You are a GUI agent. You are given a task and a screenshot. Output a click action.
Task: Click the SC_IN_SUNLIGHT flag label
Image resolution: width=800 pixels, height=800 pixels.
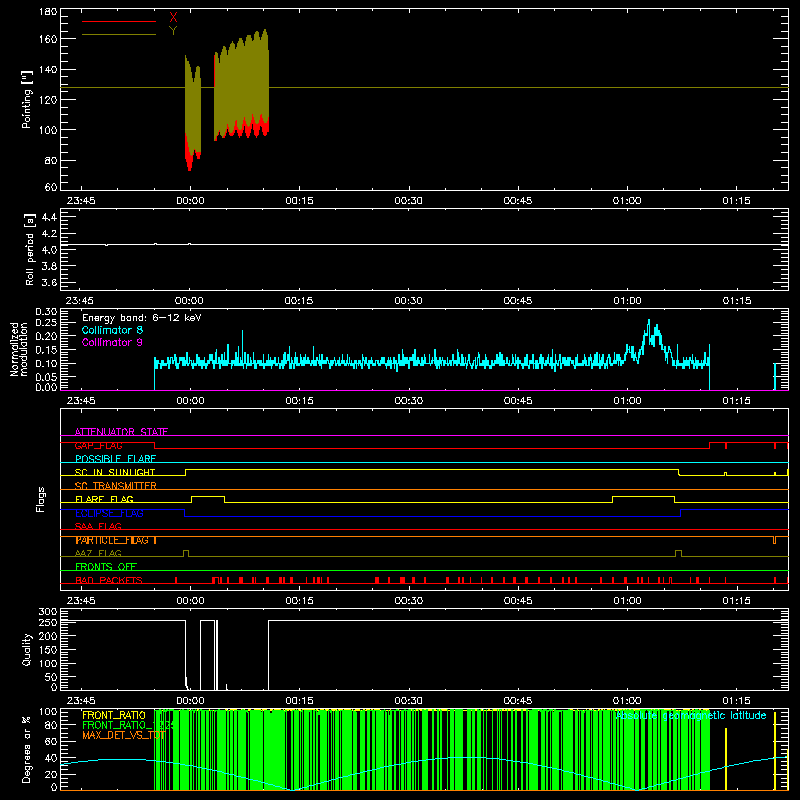coord(115,472)
